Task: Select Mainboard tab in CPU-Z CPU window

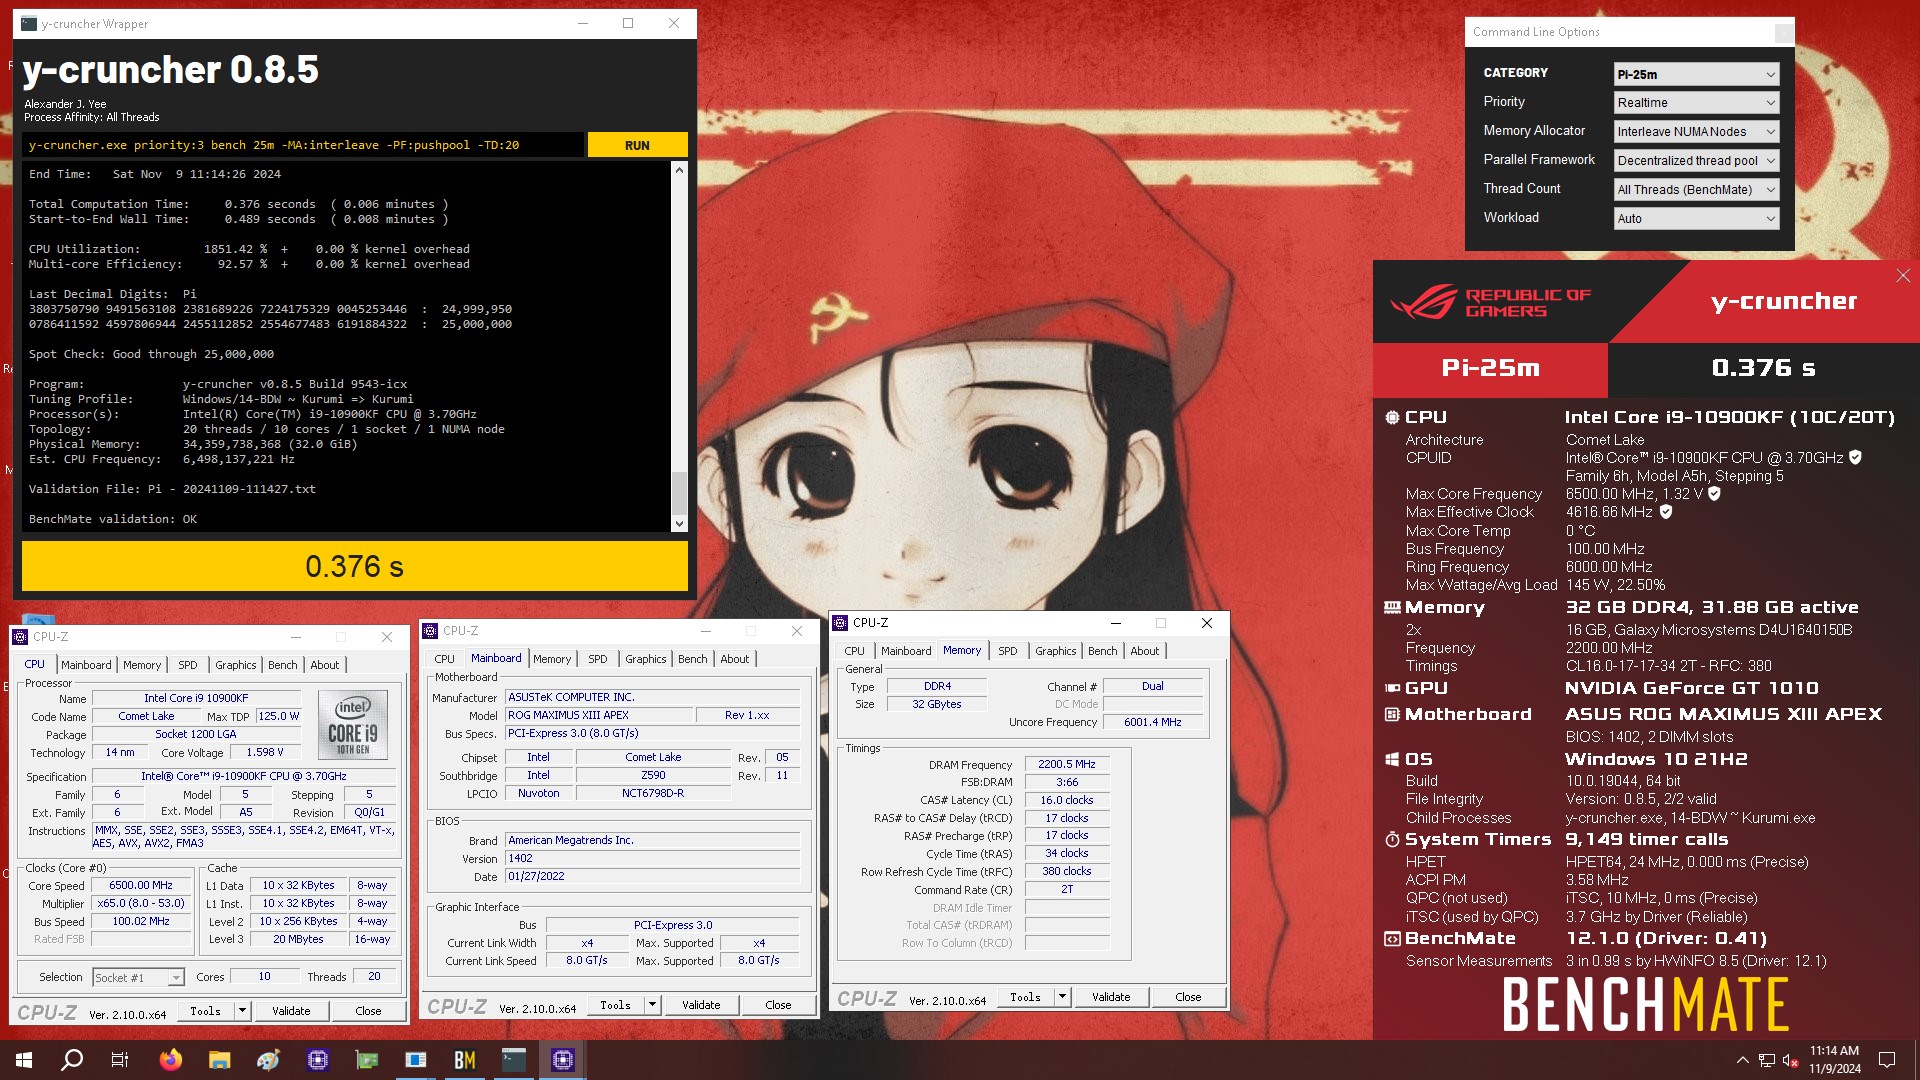Action: point(86,665)
